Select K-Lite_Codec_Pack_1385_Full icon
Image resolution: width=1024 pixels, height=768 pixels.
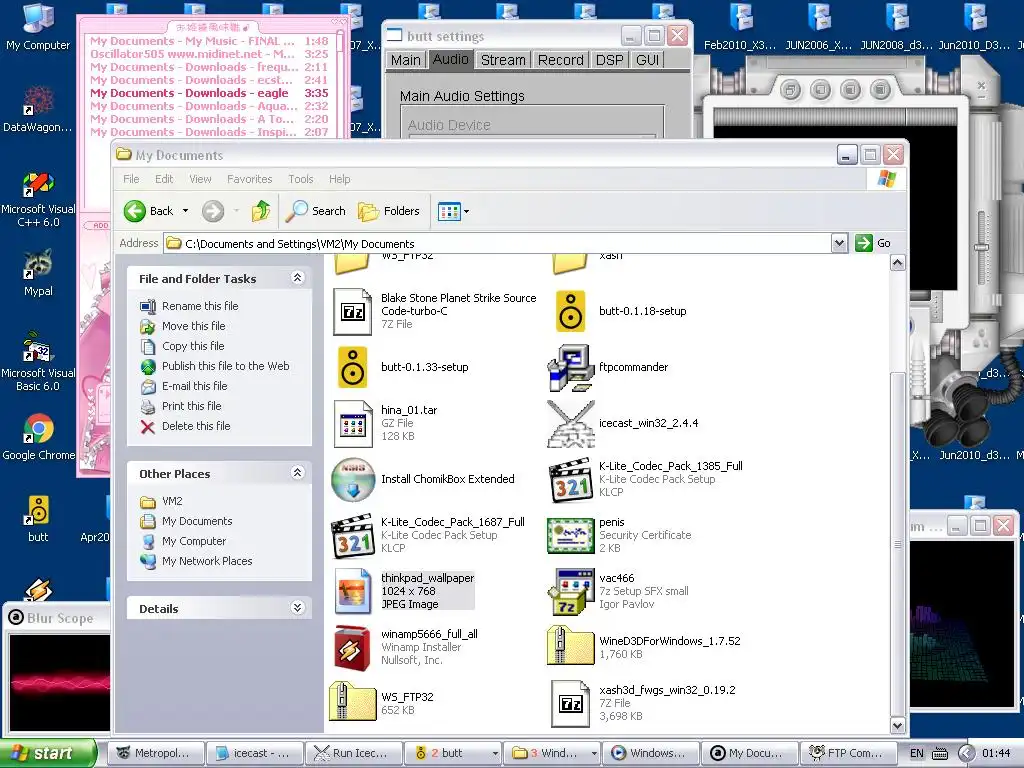pyautogui.click(x=571, y=481)
